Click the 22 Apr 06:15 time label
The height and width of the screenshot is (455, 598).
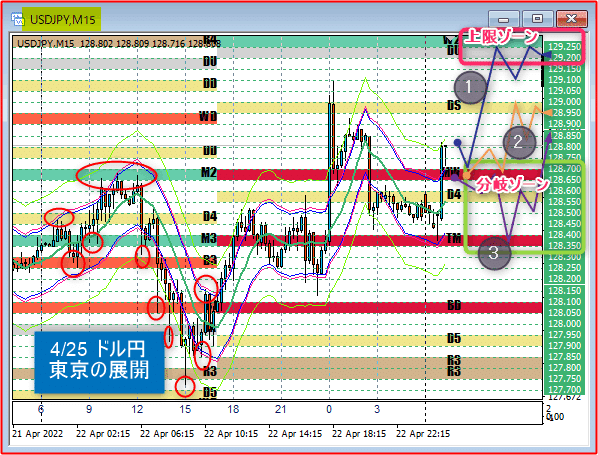coord(167,434)
